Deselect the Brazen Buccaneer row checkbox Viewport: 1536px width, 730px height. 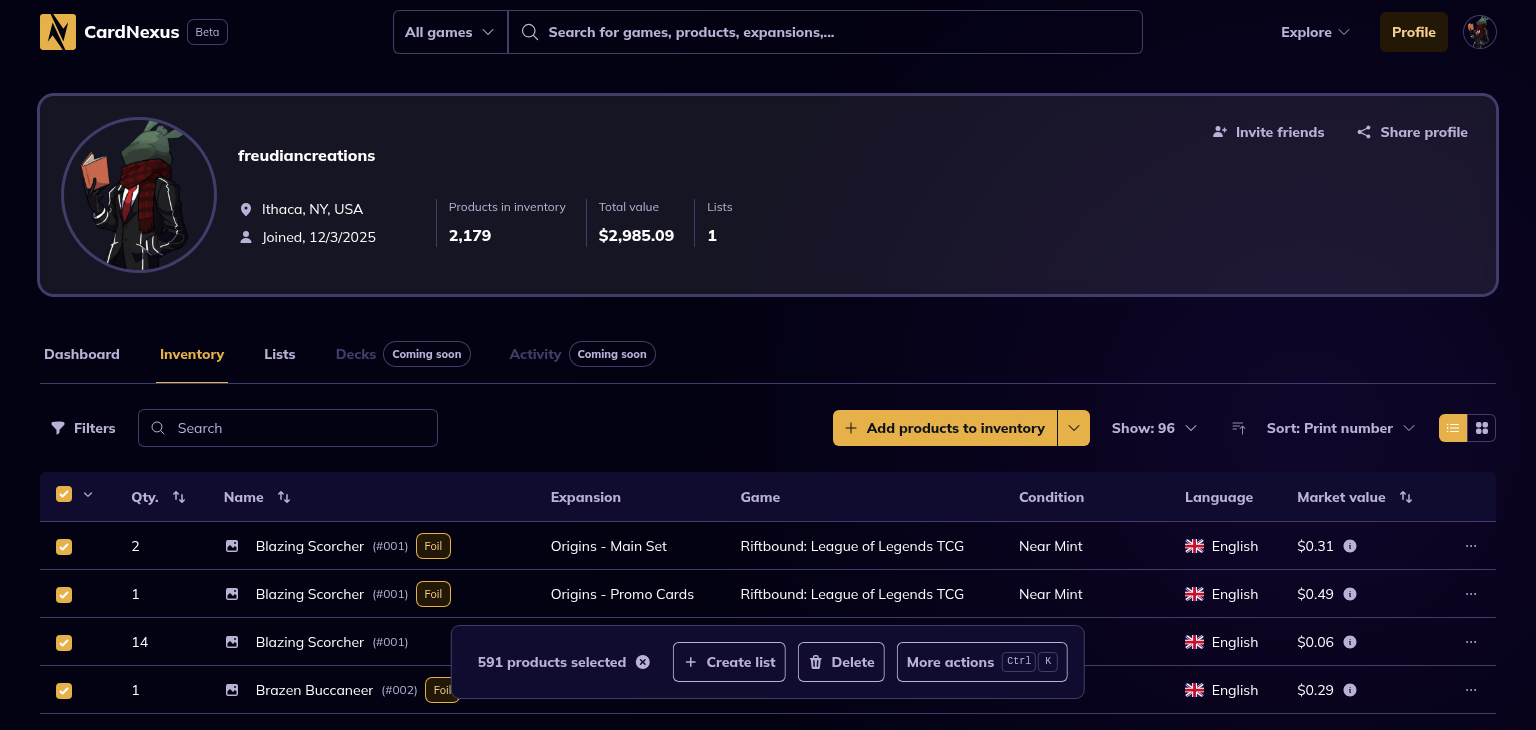(x=64, y=690)
